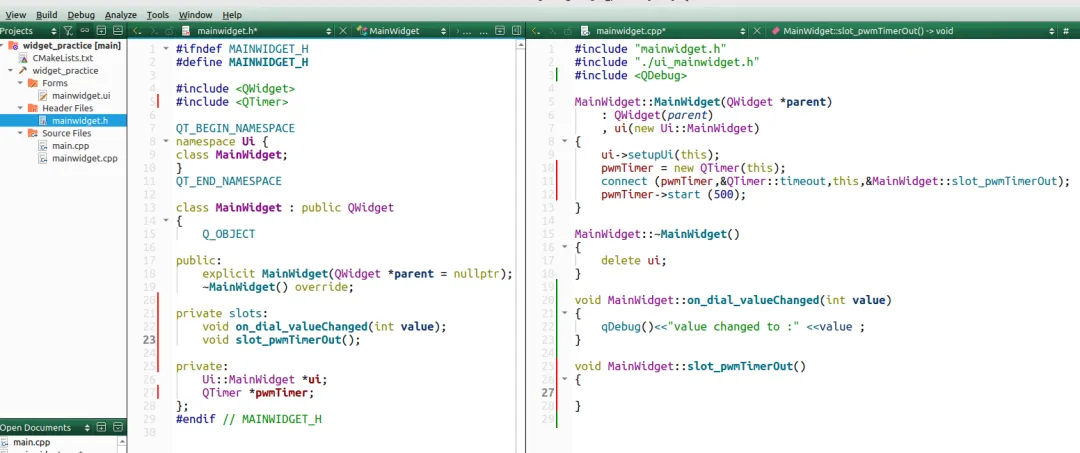
Task: Fold the #ifndef block at line 1
Action: 165,49
